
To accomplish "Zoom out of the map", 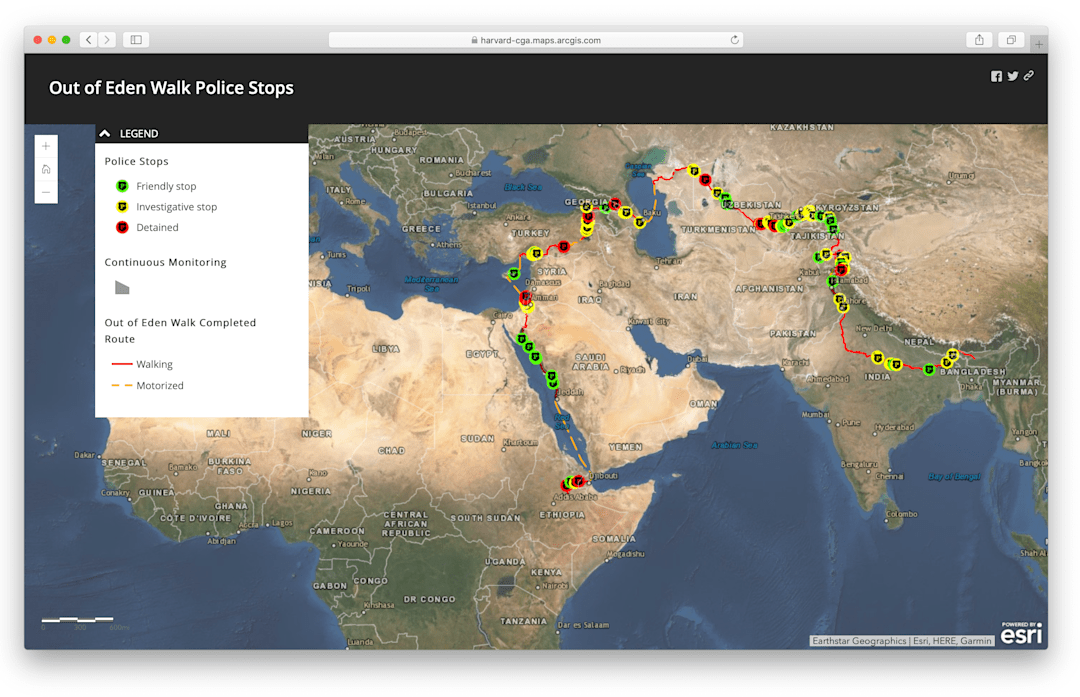I will [46, 192].
